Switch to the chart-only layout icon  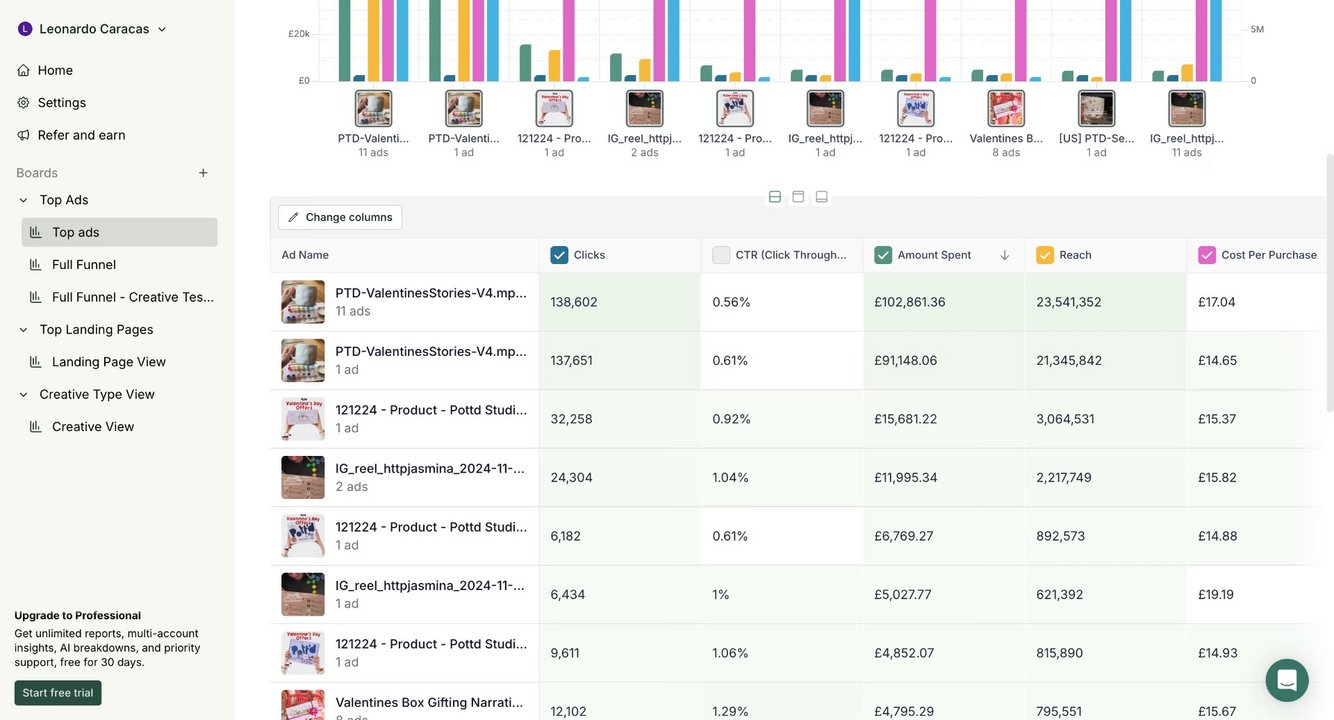(x=822, y=197)
